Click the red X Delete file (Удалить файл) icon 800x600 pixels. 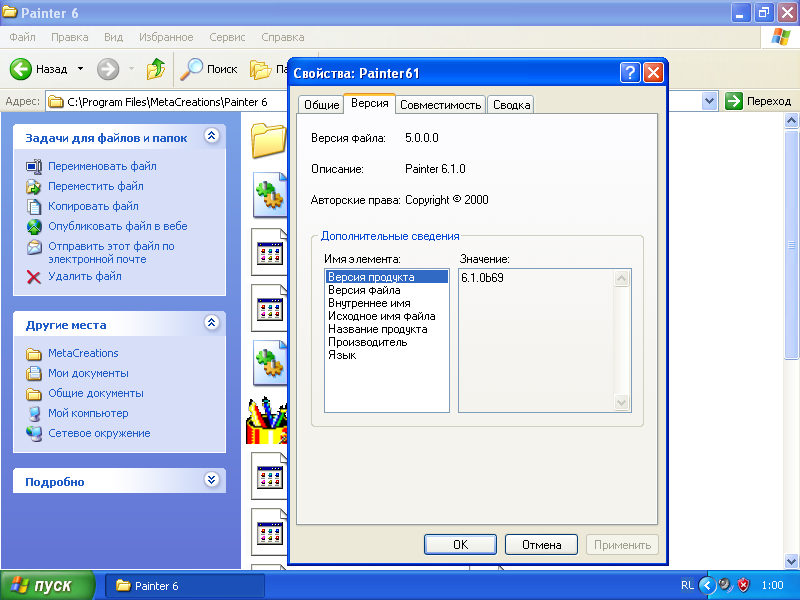click(34, 277)
